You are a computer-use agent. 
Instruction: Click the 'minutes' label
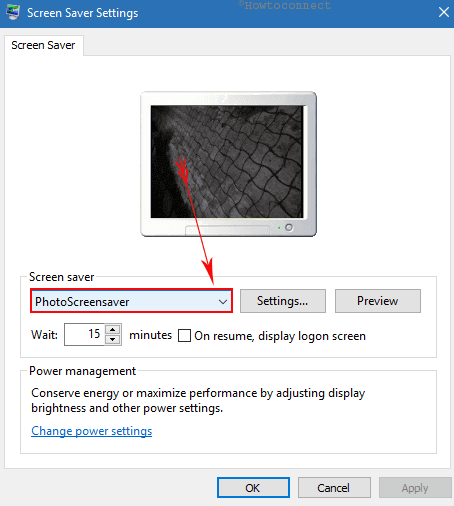(151, 335)
